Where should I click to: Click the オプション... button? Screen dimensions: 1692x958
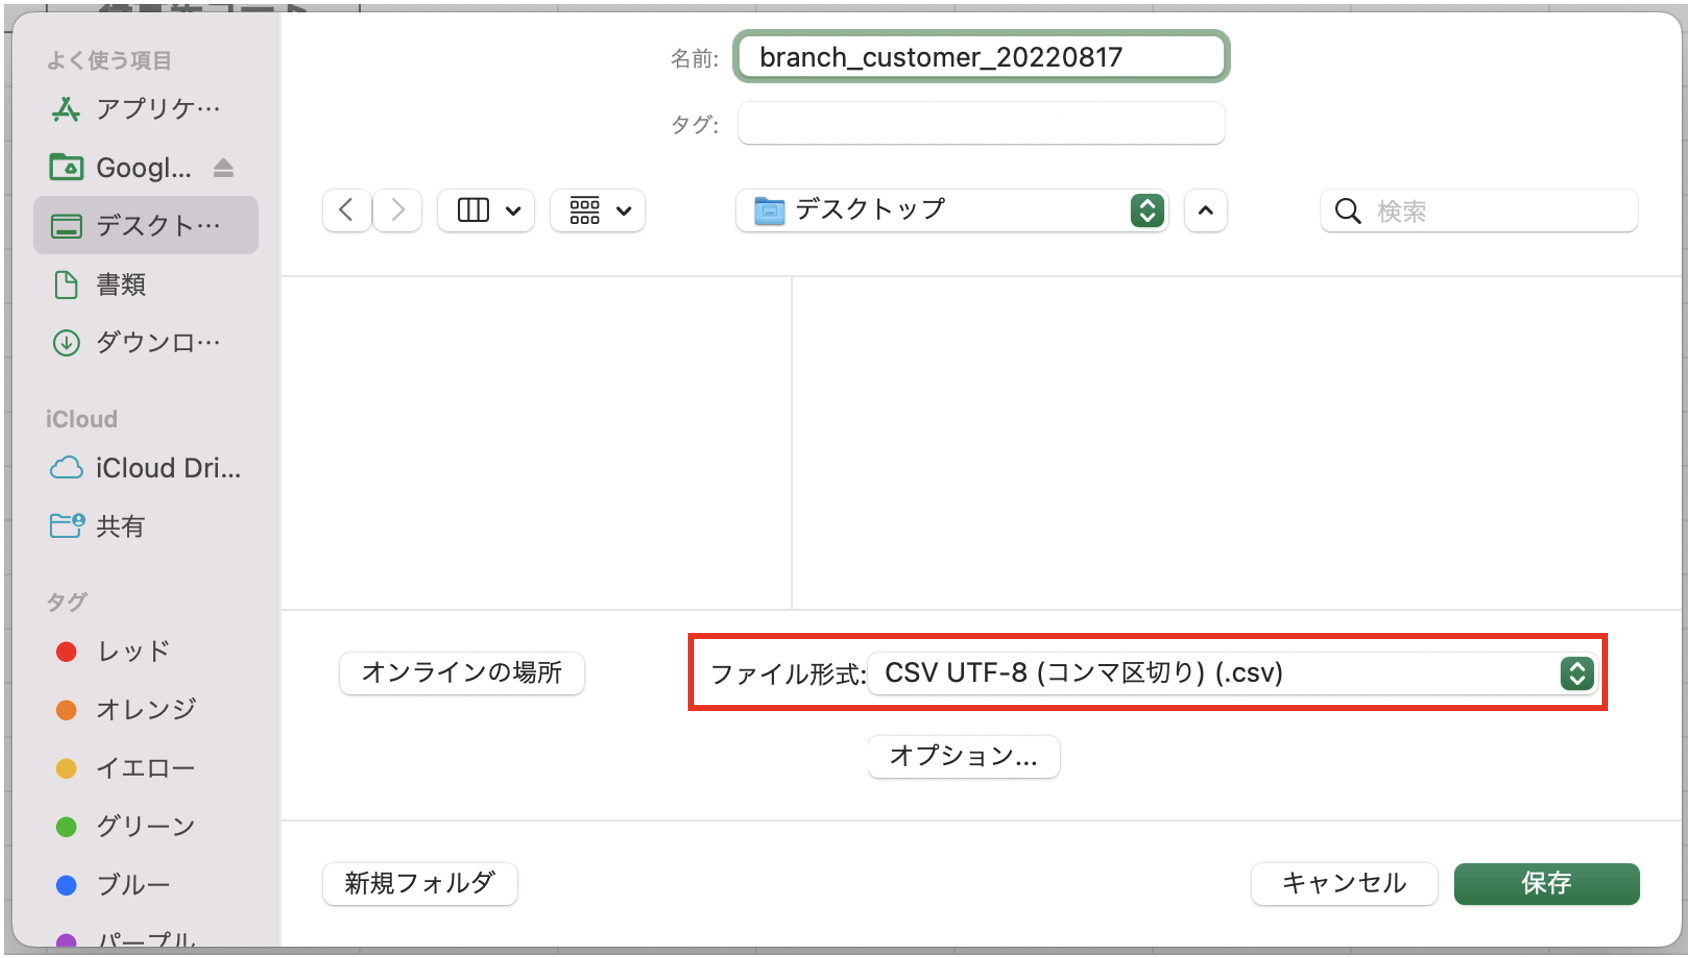pos(964,756)
